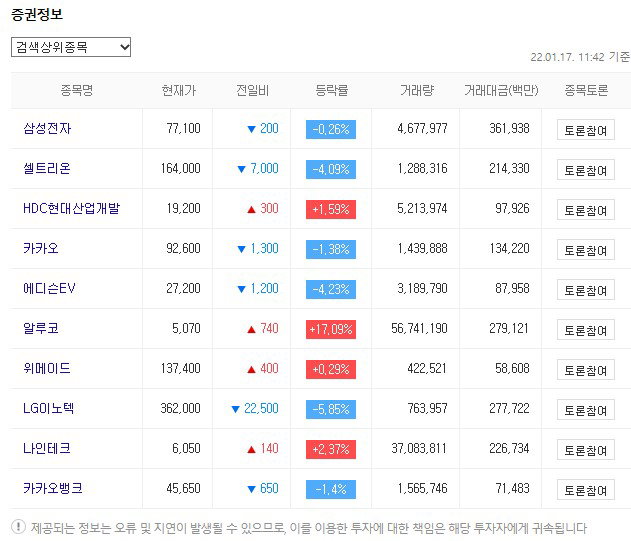Click 토론참여 button for 카카오 row
Viewport: 631px width, 541px height.
586,250
